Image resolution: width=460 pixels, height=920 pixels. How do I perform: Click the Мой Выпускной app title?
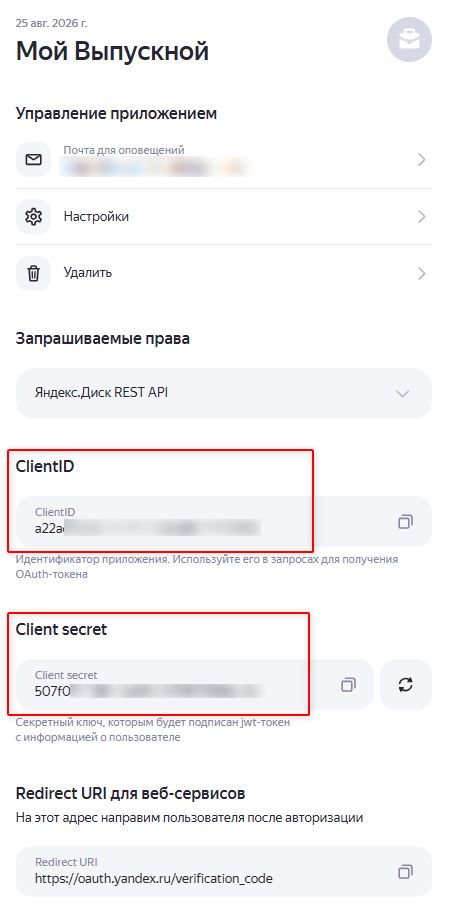tap(112, 52)
